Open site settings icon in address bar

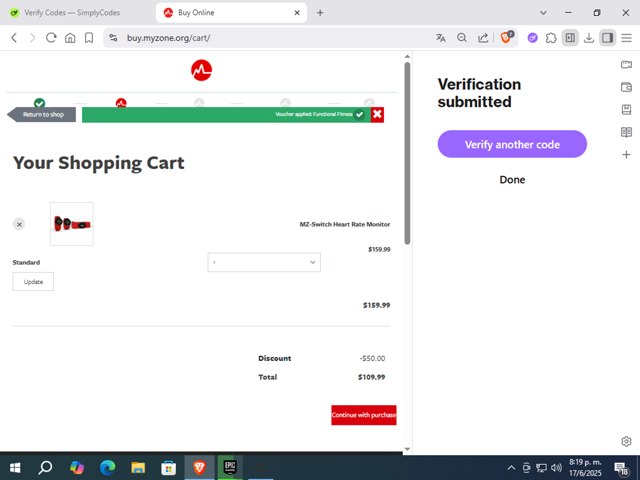113,38
